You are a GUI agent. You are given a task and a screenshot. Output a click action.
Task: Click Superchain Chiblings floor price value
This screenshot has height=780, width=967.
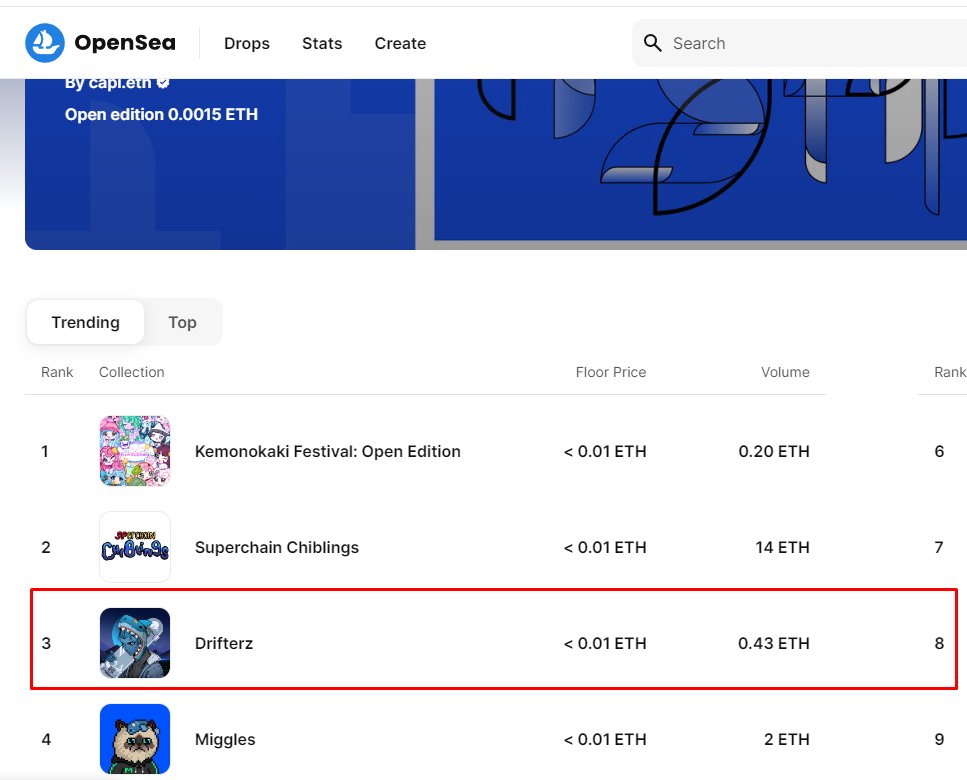coord(605,548)
